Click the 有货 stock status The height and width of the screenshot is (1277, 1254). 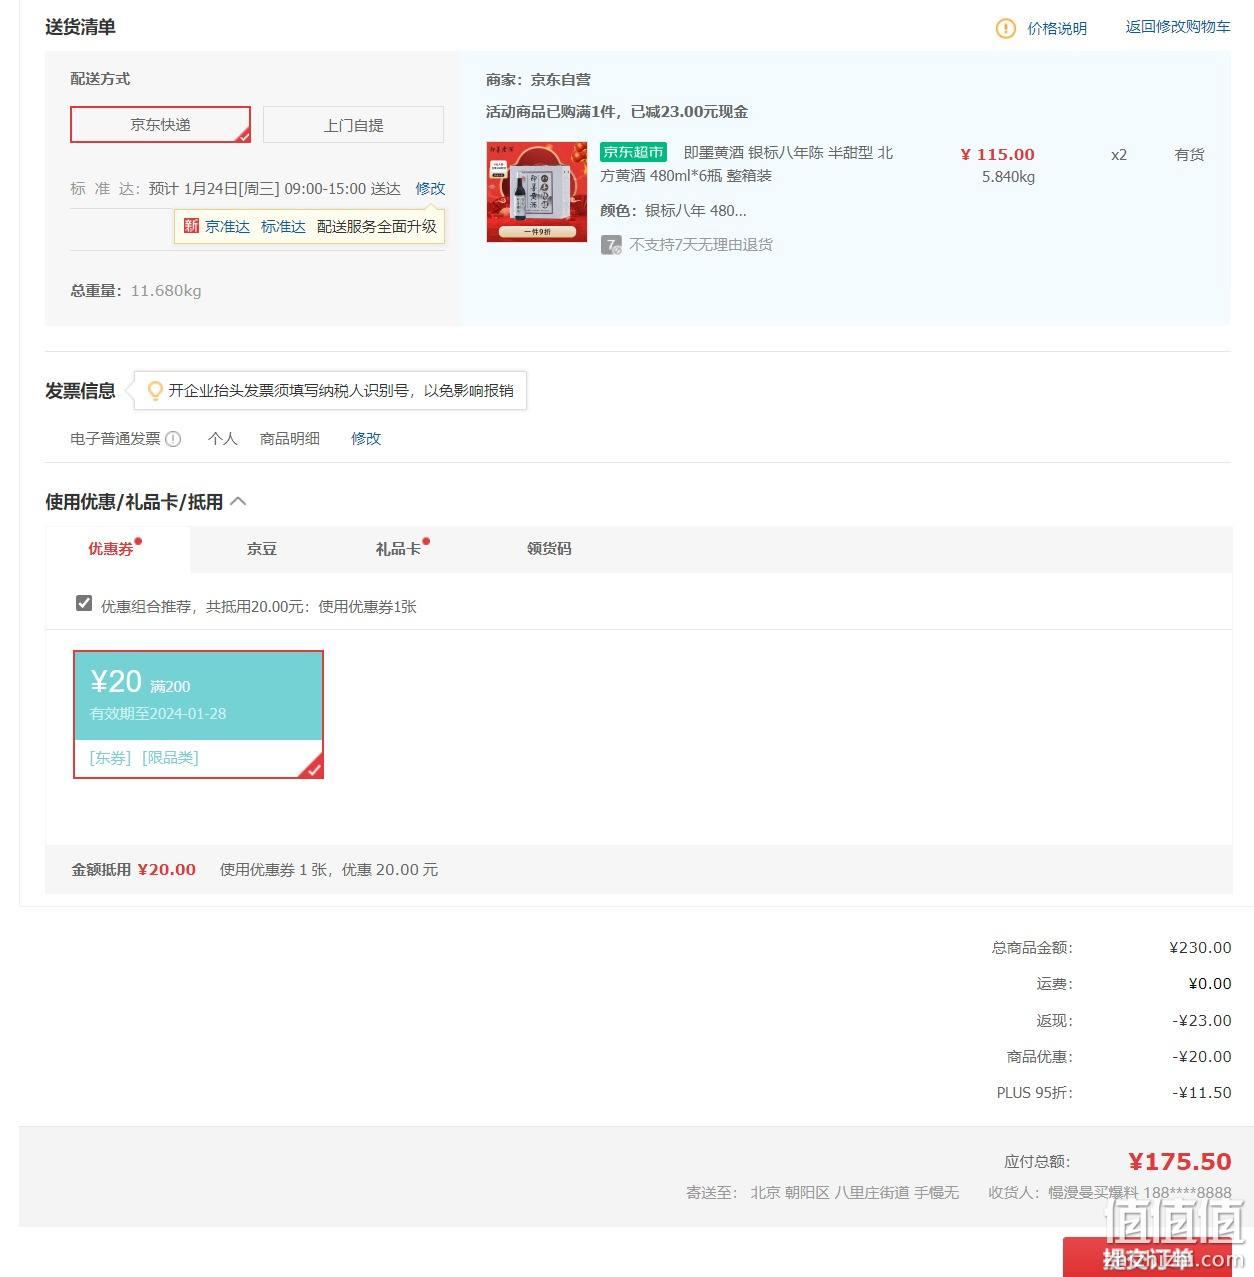tap(1189, 154)
